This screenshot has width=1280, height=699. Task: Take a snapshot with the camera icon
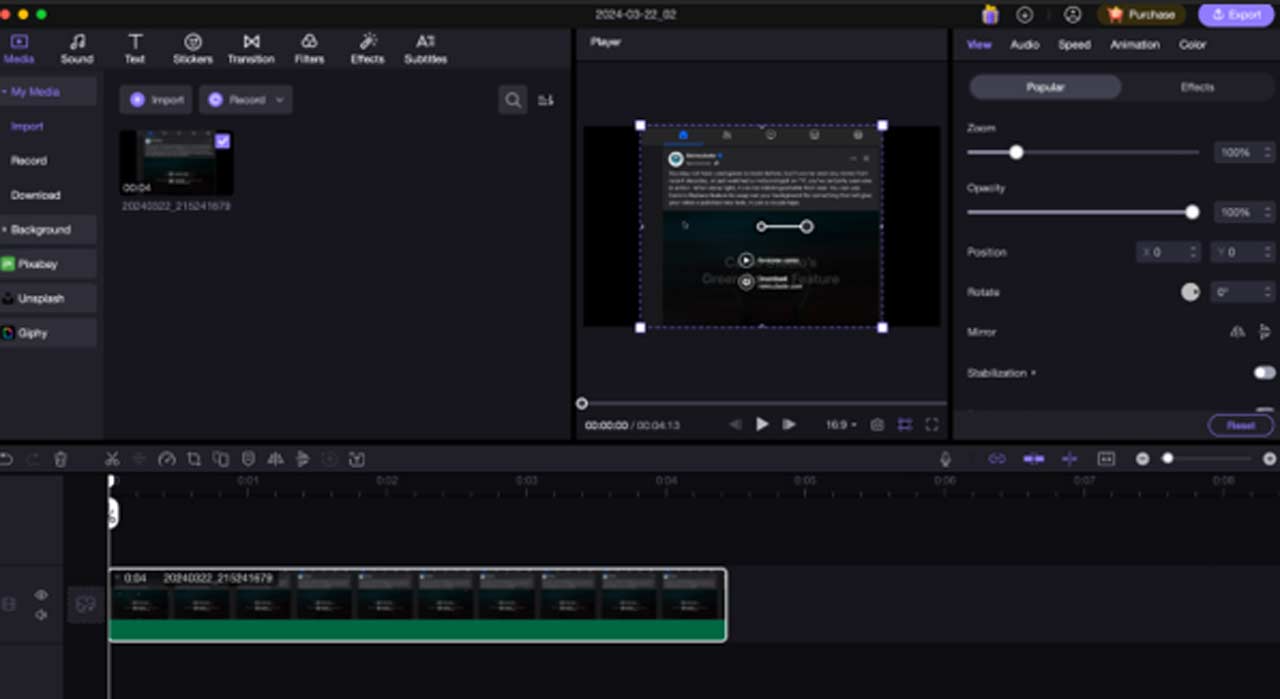point(877,425)
